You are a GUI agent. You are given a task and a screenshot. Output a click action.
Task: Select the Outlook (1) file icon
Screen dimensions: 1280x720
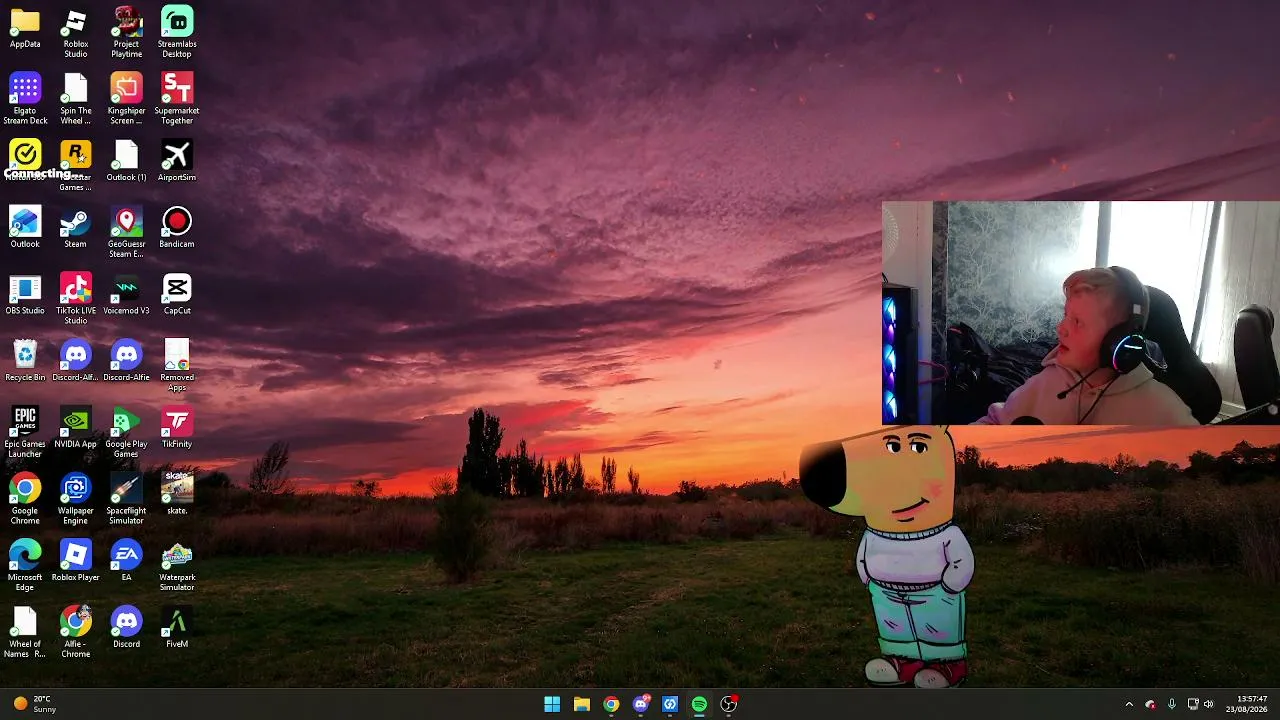pyautogui.click(x=126, y=155)
